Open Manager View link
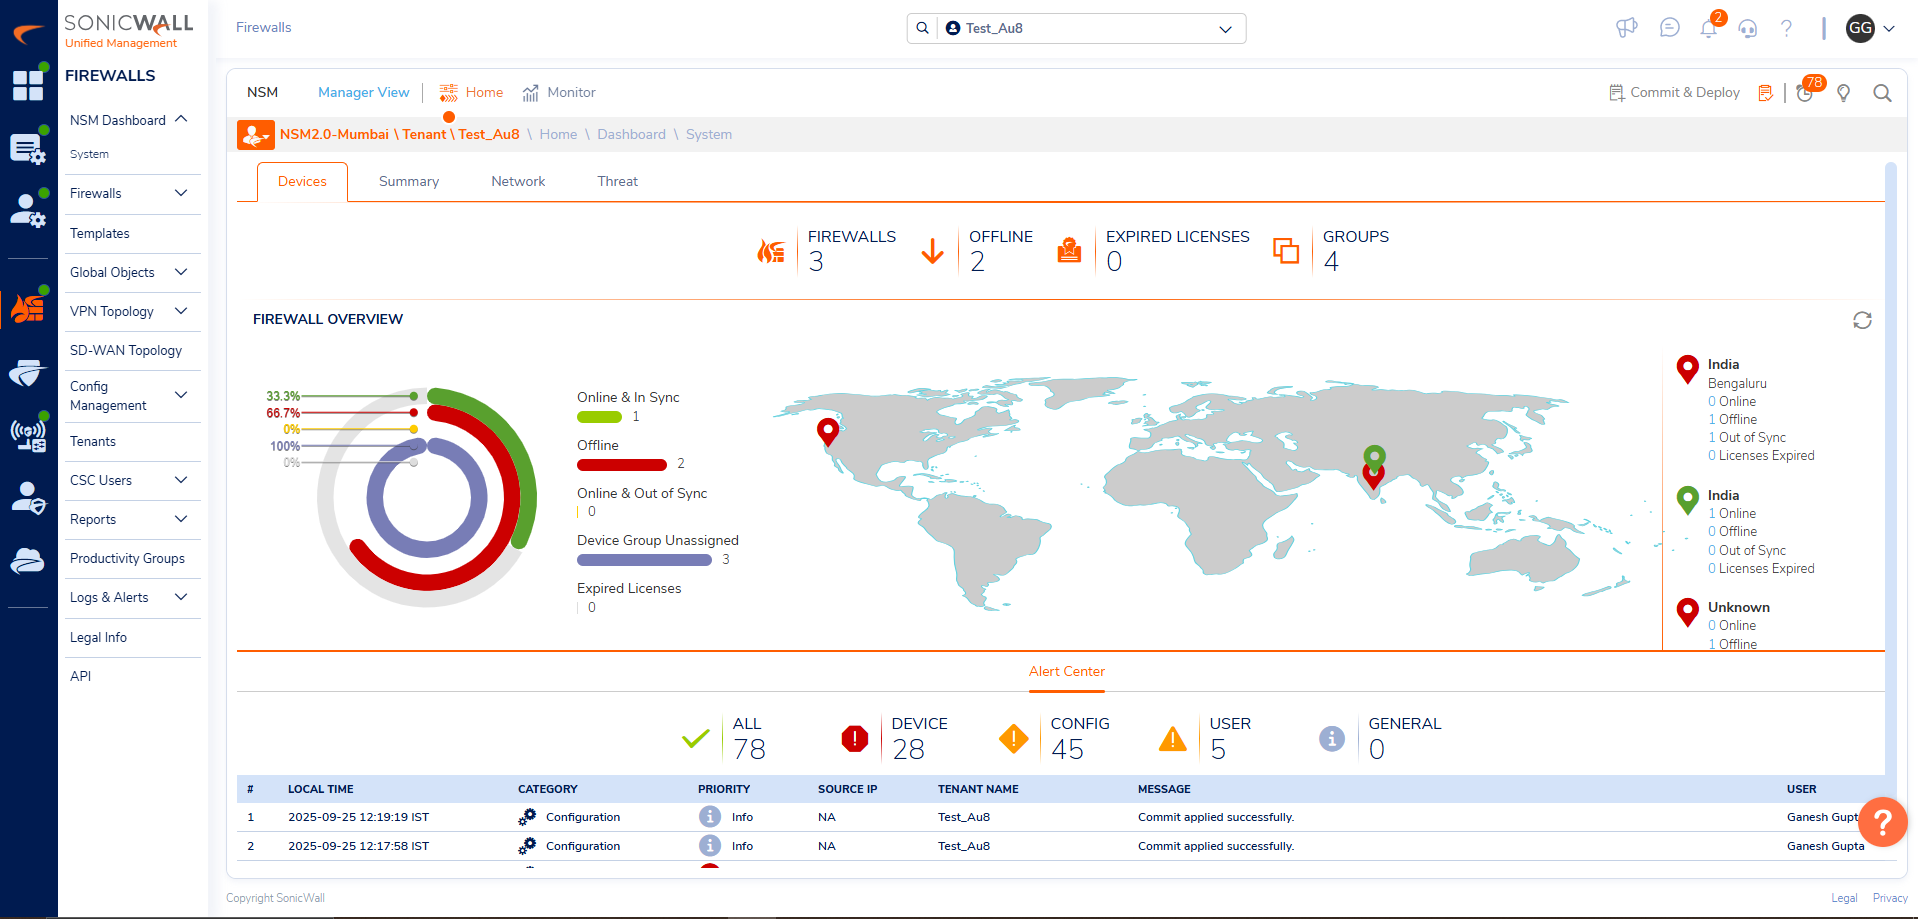The width and height of the screenshot is (1918, 919). (363, 92)
